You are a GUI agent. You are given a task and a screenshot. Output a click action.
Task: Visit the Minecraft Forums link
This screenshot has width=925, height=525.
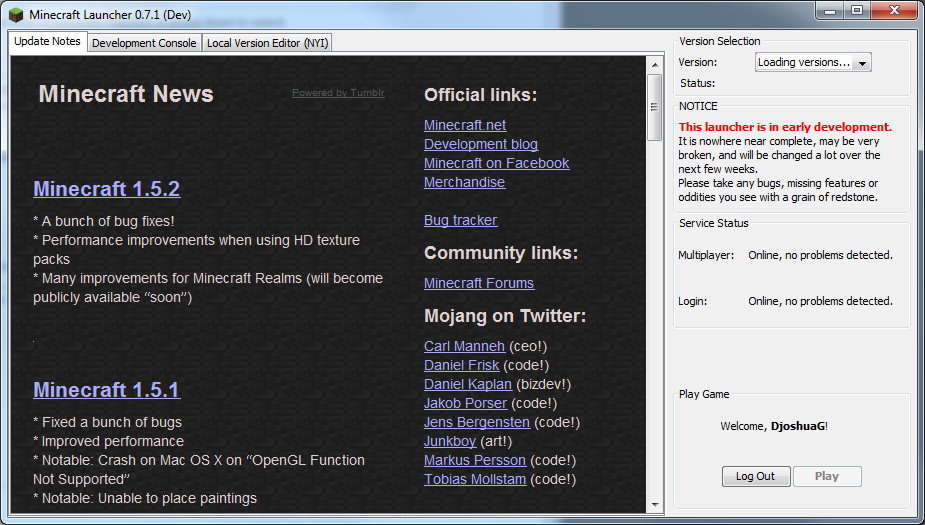click(479, 283)
